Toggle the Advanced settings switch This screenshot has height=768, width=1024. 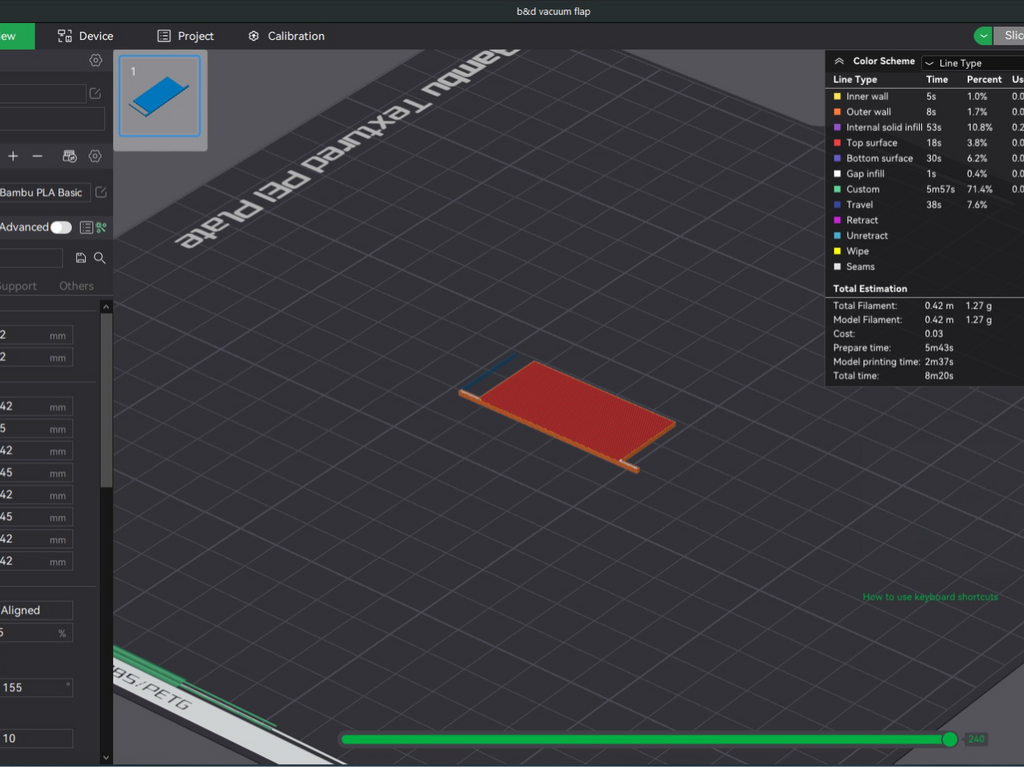(x=61, y=227)
